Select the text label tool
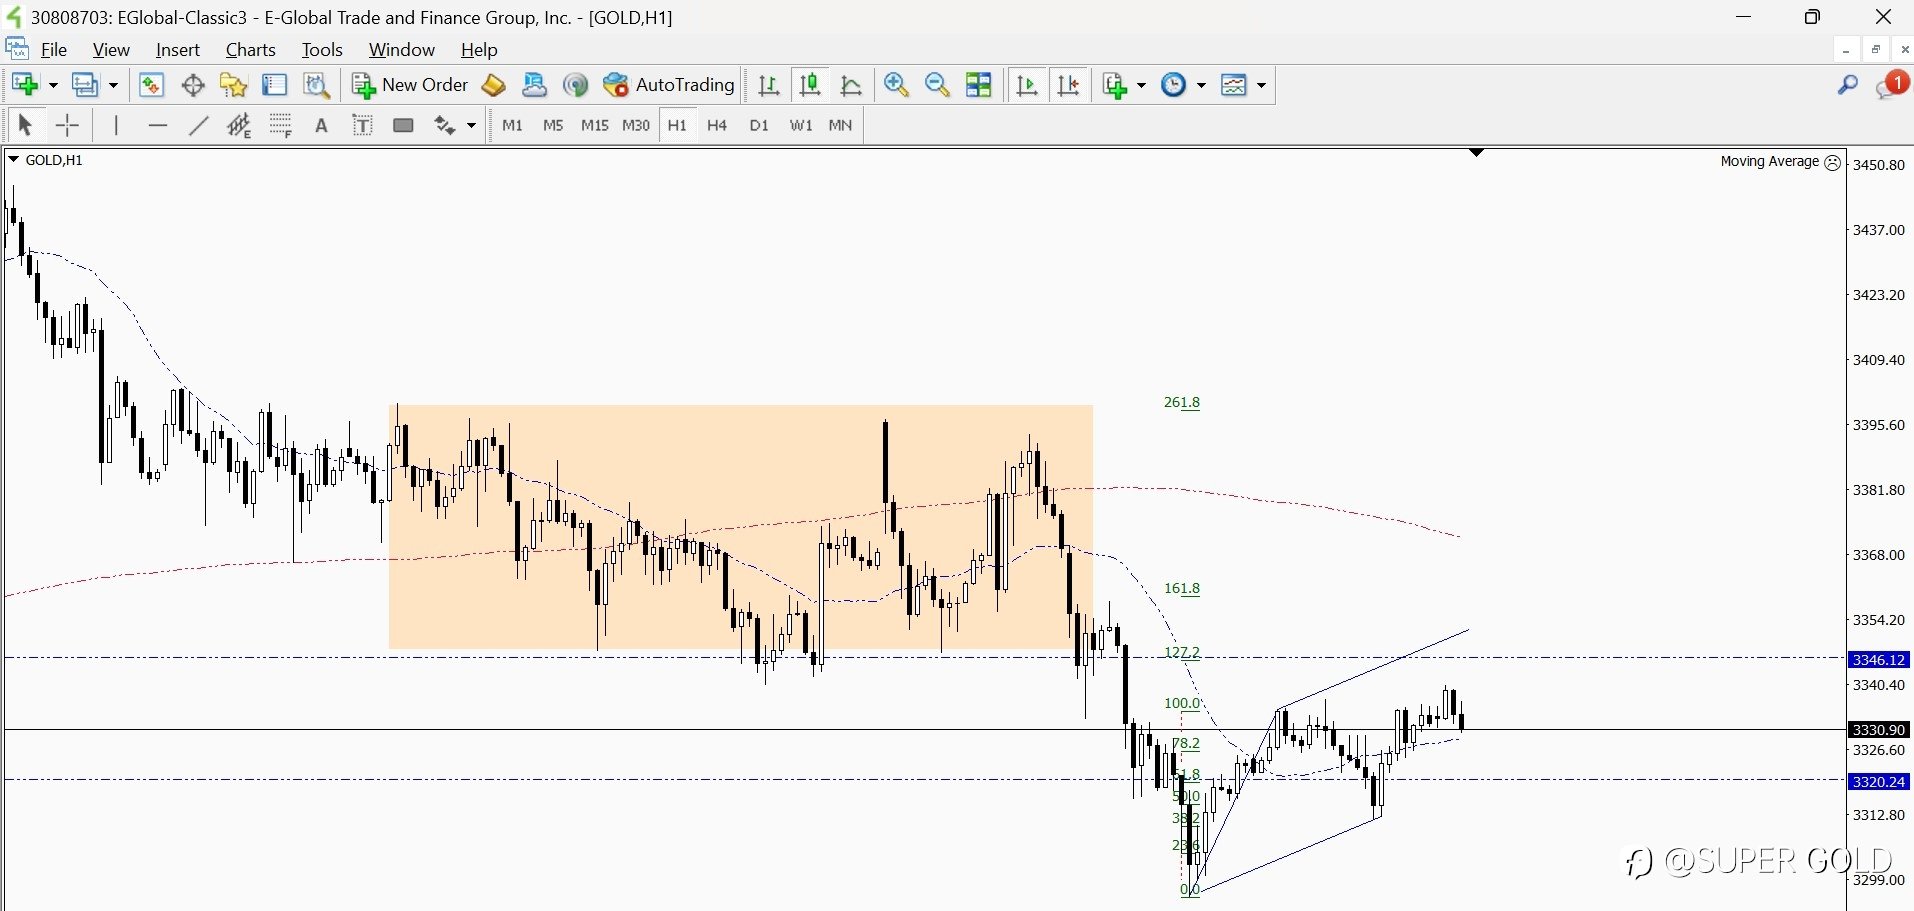1914x911 pixels. 362,125
